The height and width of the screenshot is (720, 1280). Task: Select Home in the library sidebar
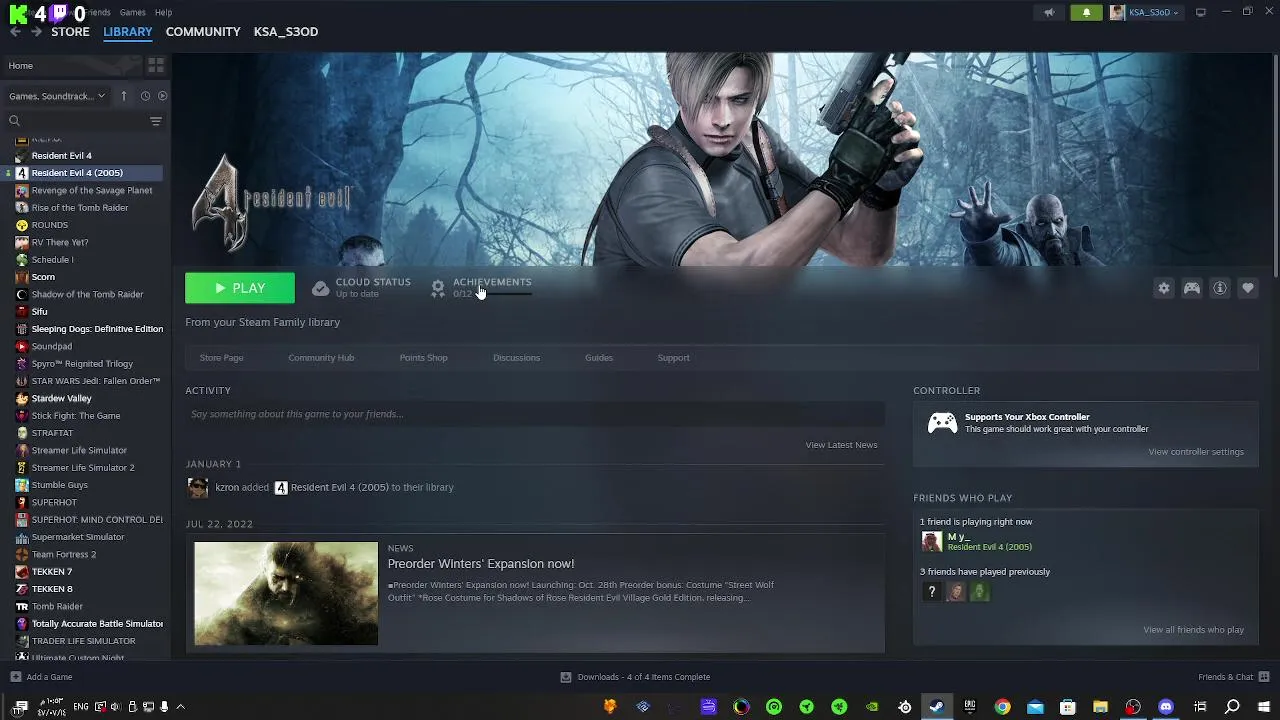(x=74, y=66)
